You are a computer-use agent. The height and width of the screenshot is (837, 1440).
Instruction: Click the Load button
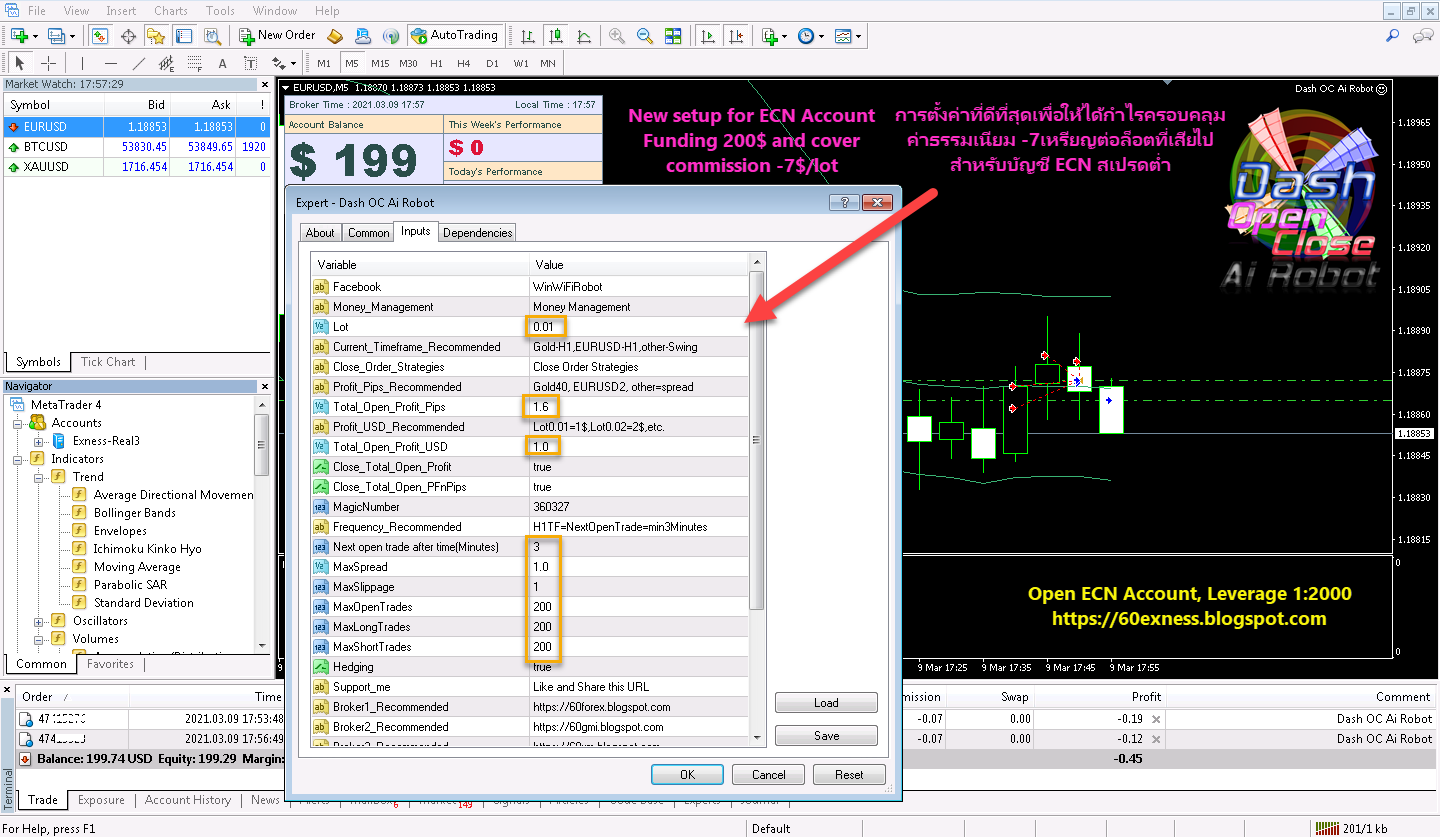tap(826, 703)
